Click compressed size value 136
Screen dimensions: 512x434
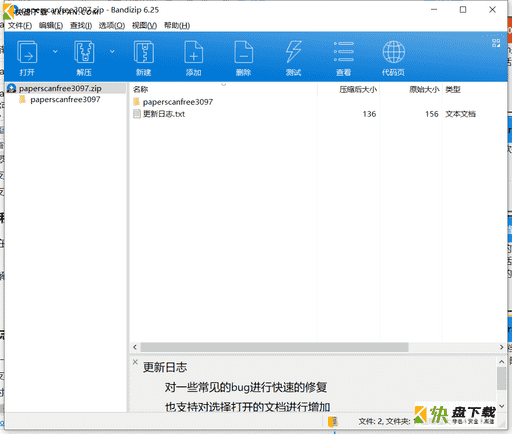click(x=369, y=114)
